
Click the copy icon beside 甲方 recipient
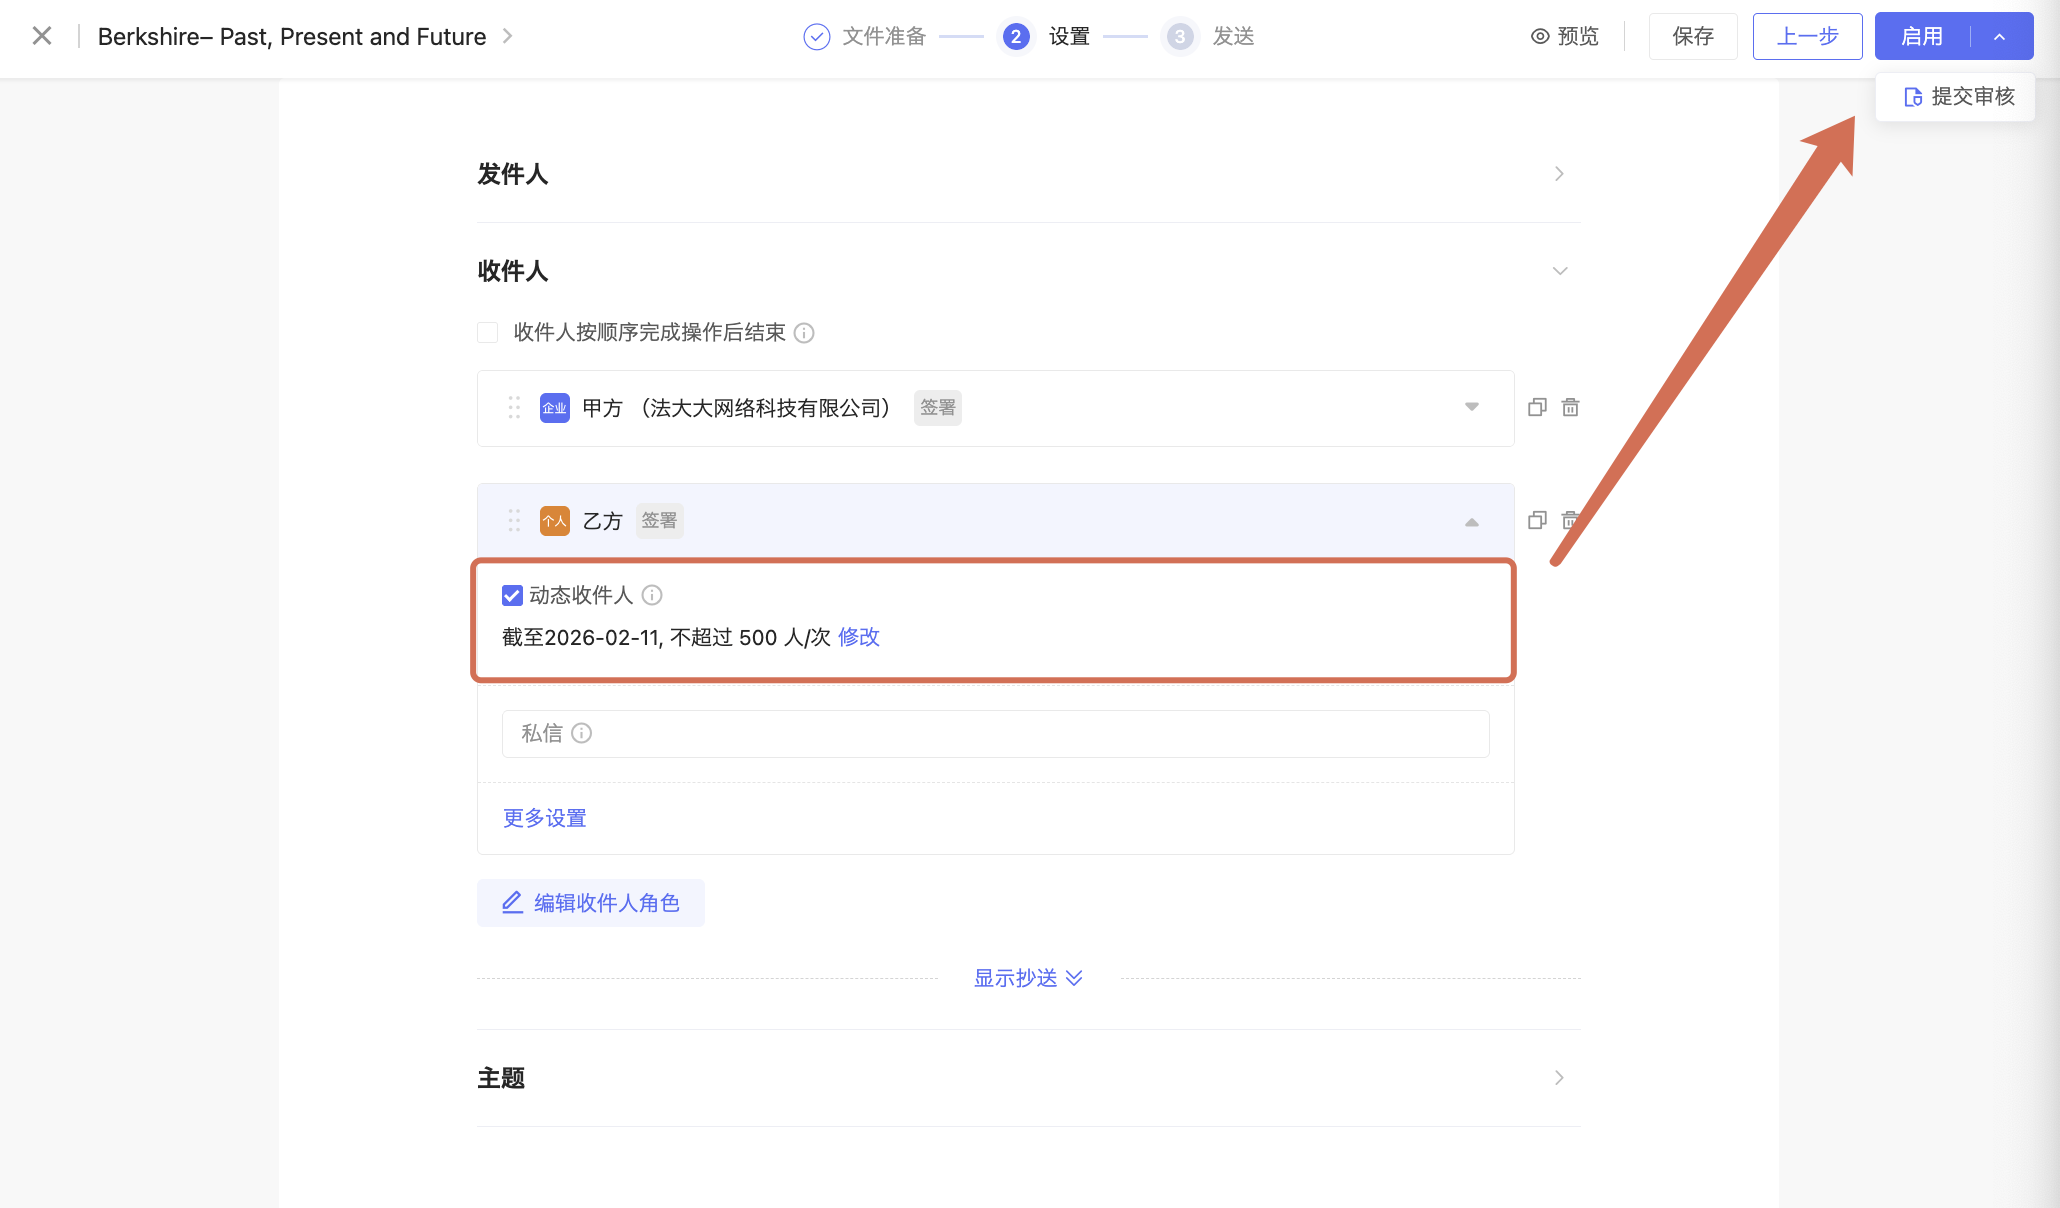coord(1537,407)
